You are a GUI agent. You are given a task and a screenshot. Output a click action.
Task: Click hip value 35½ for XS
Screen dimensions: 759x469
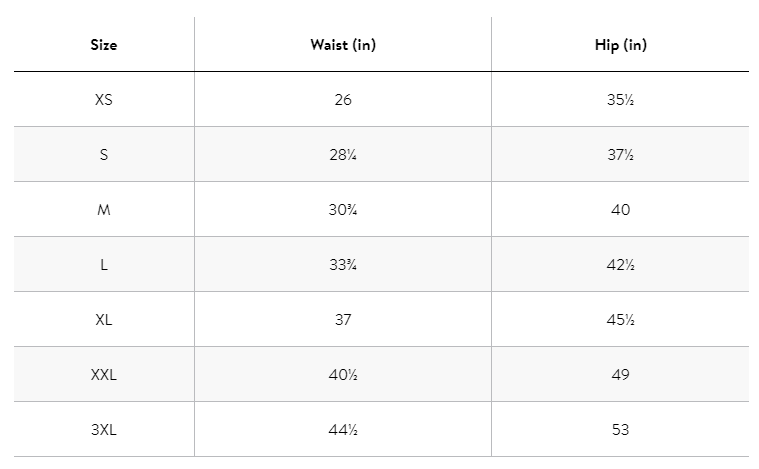pyautogui.click(x=620, y=100)
